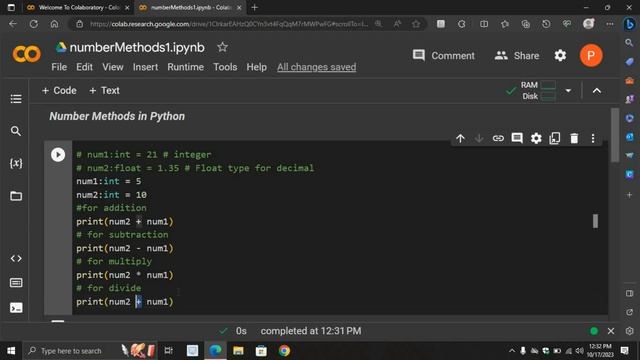Open the Files folder panel
This screenshot has height=360, width=640.
pos(16,196)
